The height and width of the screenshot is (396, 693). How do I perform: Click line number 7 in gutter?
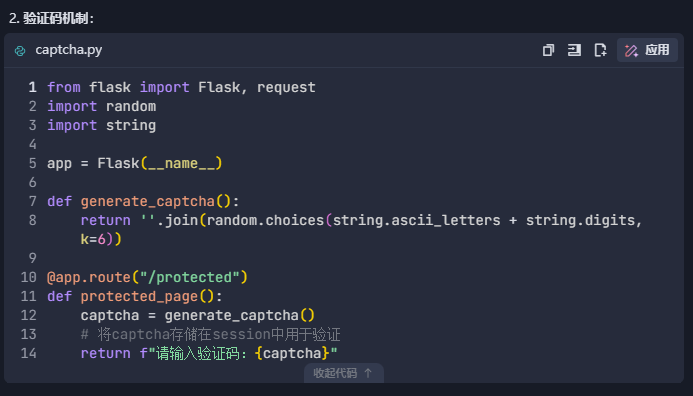coord(32,201)
